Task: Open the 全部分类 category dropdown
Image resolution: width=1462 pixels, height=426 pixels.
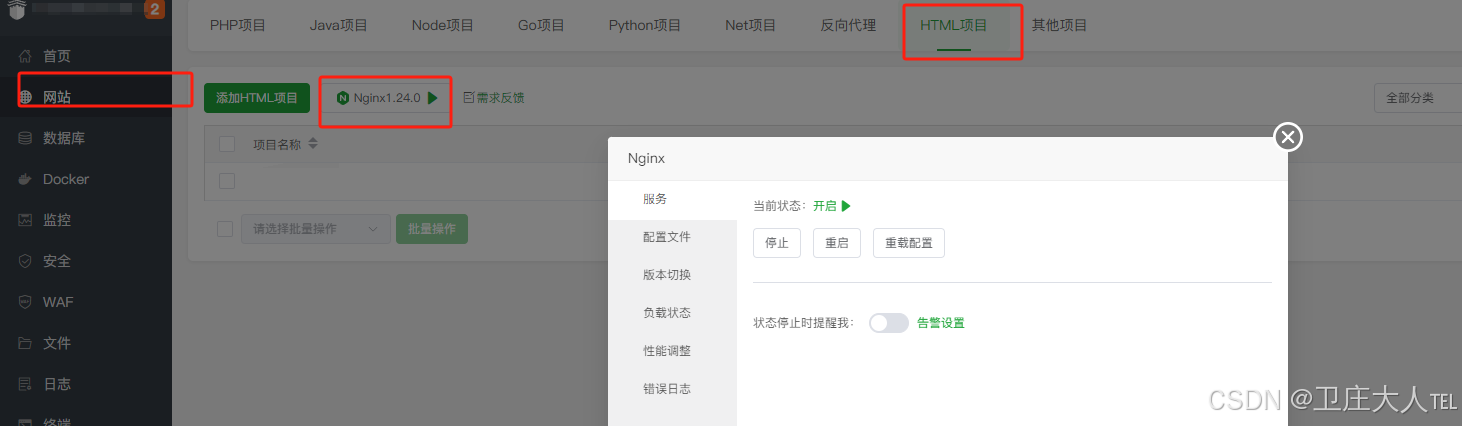Action: tap(1418, 98)
